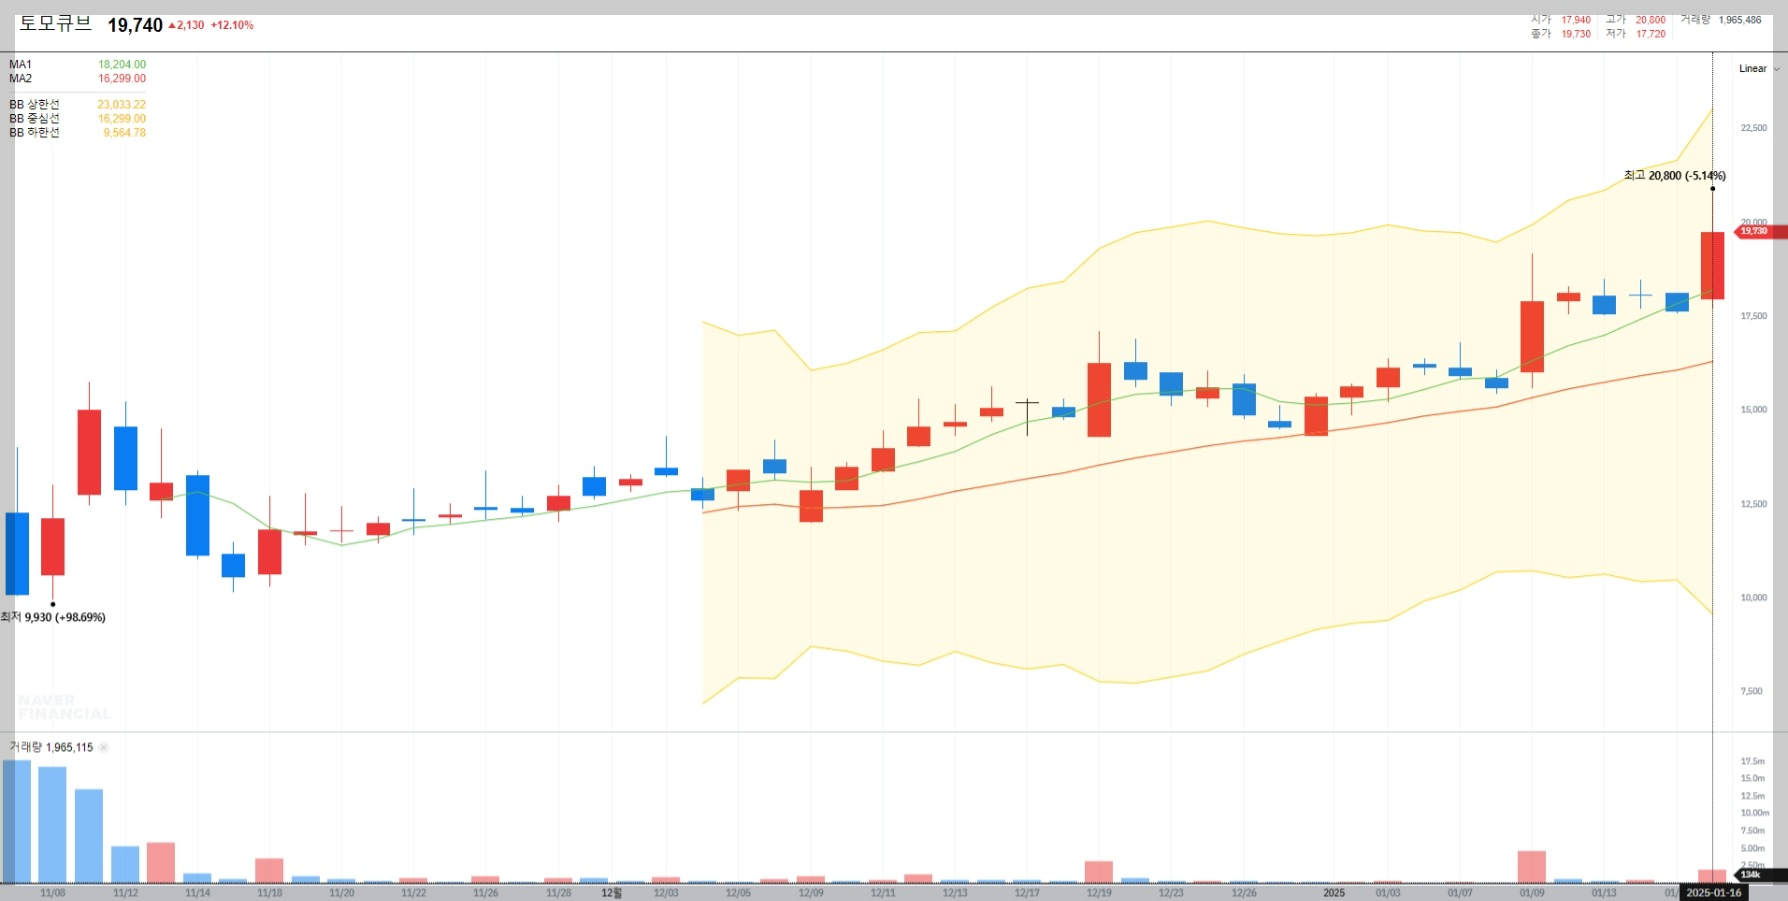The image size is (1788, 901).
Task: Remove the 거래량 volume indicator with its x icon
Action: point(104,747)
